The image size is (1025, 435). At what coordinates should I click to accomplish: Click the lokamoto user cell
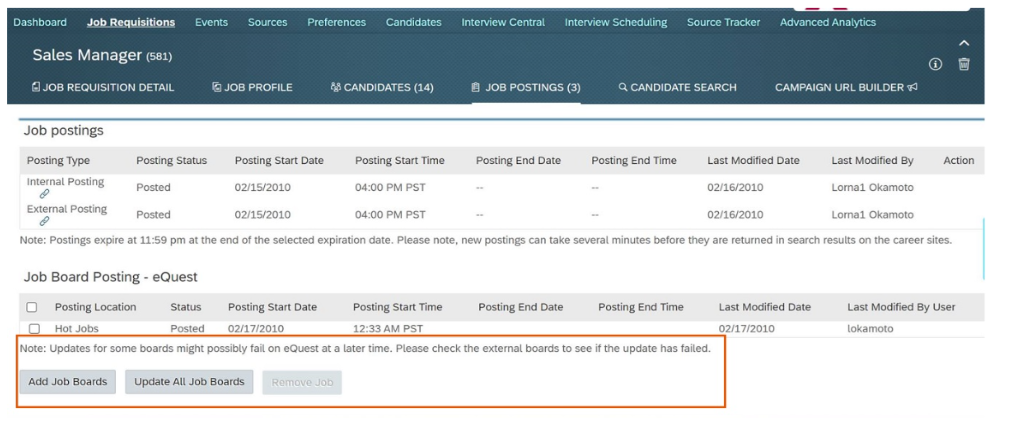pos(870,328)
